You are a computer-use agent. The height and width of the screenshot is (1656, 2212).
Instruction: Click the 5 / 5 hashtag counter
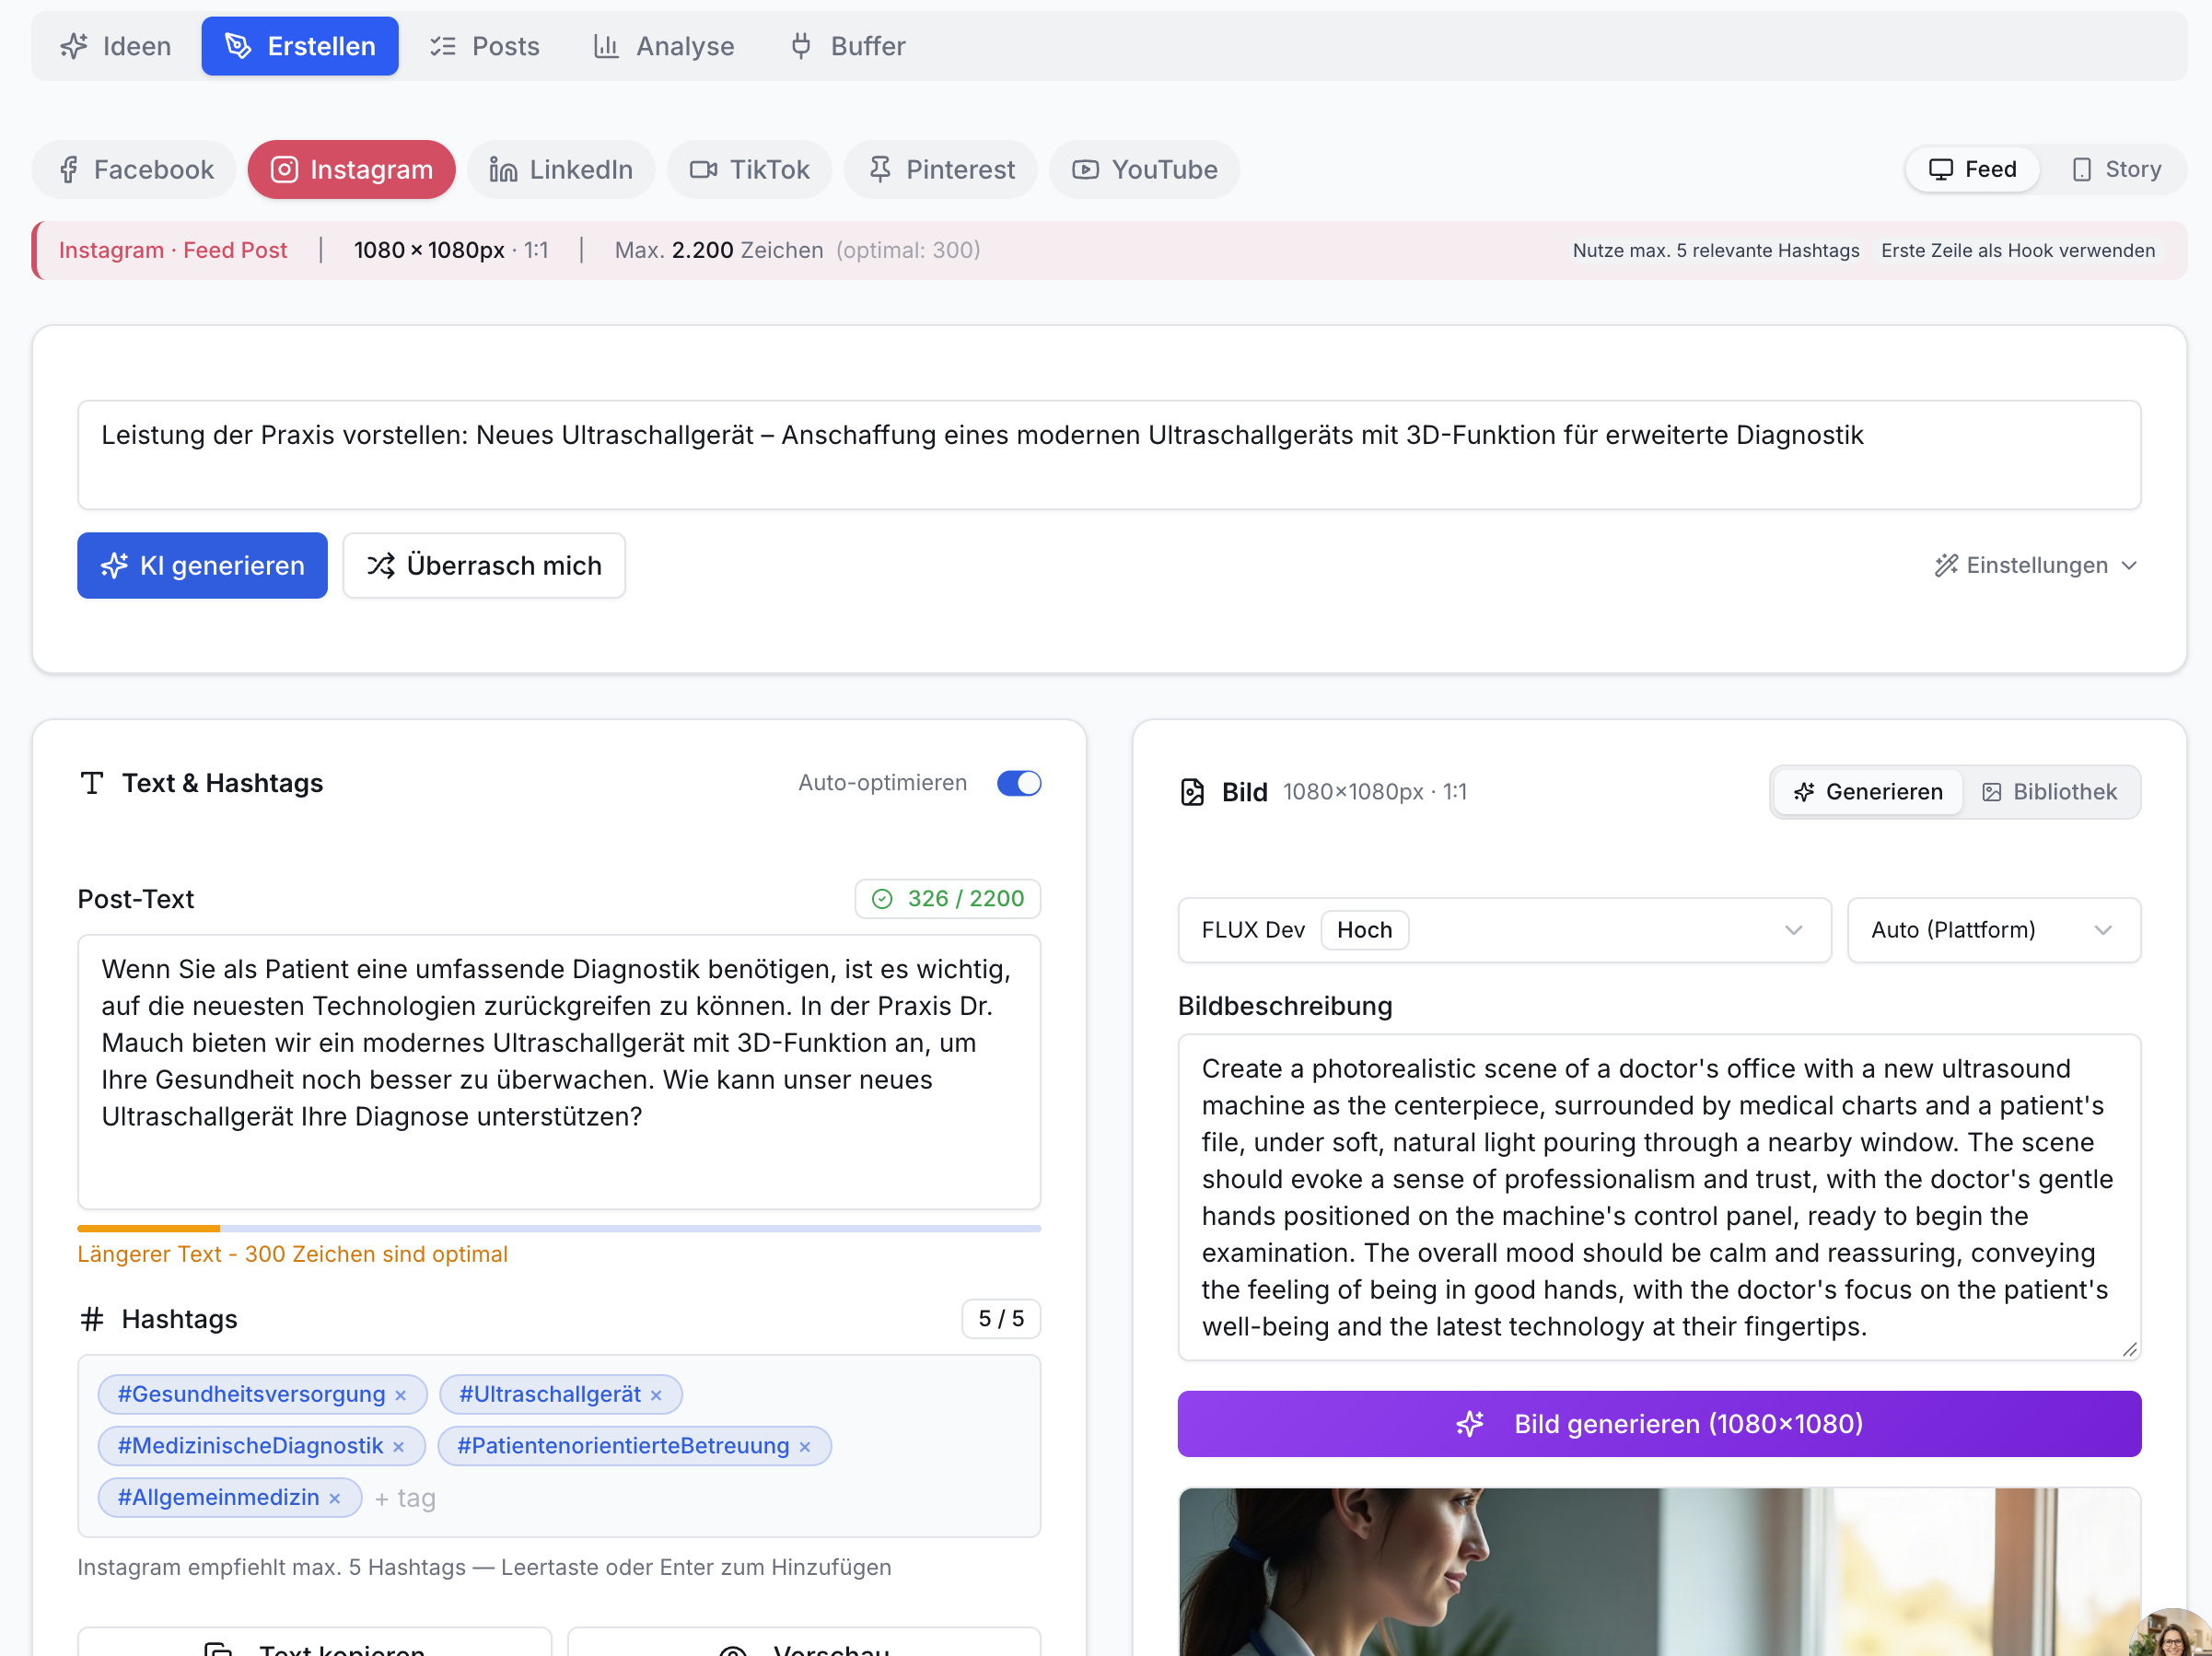(x=1001, y=1318)
